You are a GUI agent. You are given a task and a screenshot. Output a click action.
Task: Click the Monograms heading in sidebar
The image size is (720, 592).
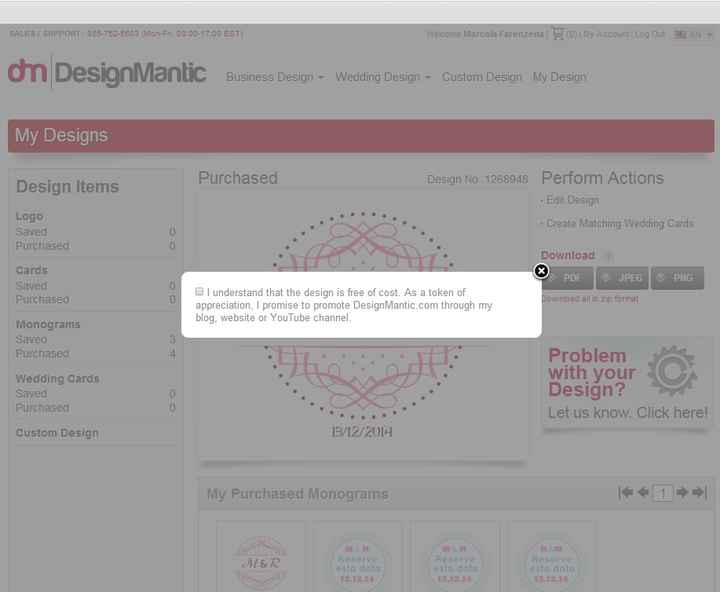(x=48, y=324)
